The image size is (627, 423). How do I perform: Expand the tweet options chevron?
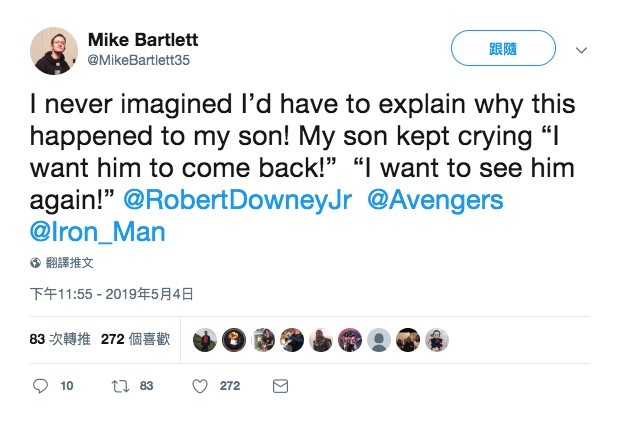(582, 49)
